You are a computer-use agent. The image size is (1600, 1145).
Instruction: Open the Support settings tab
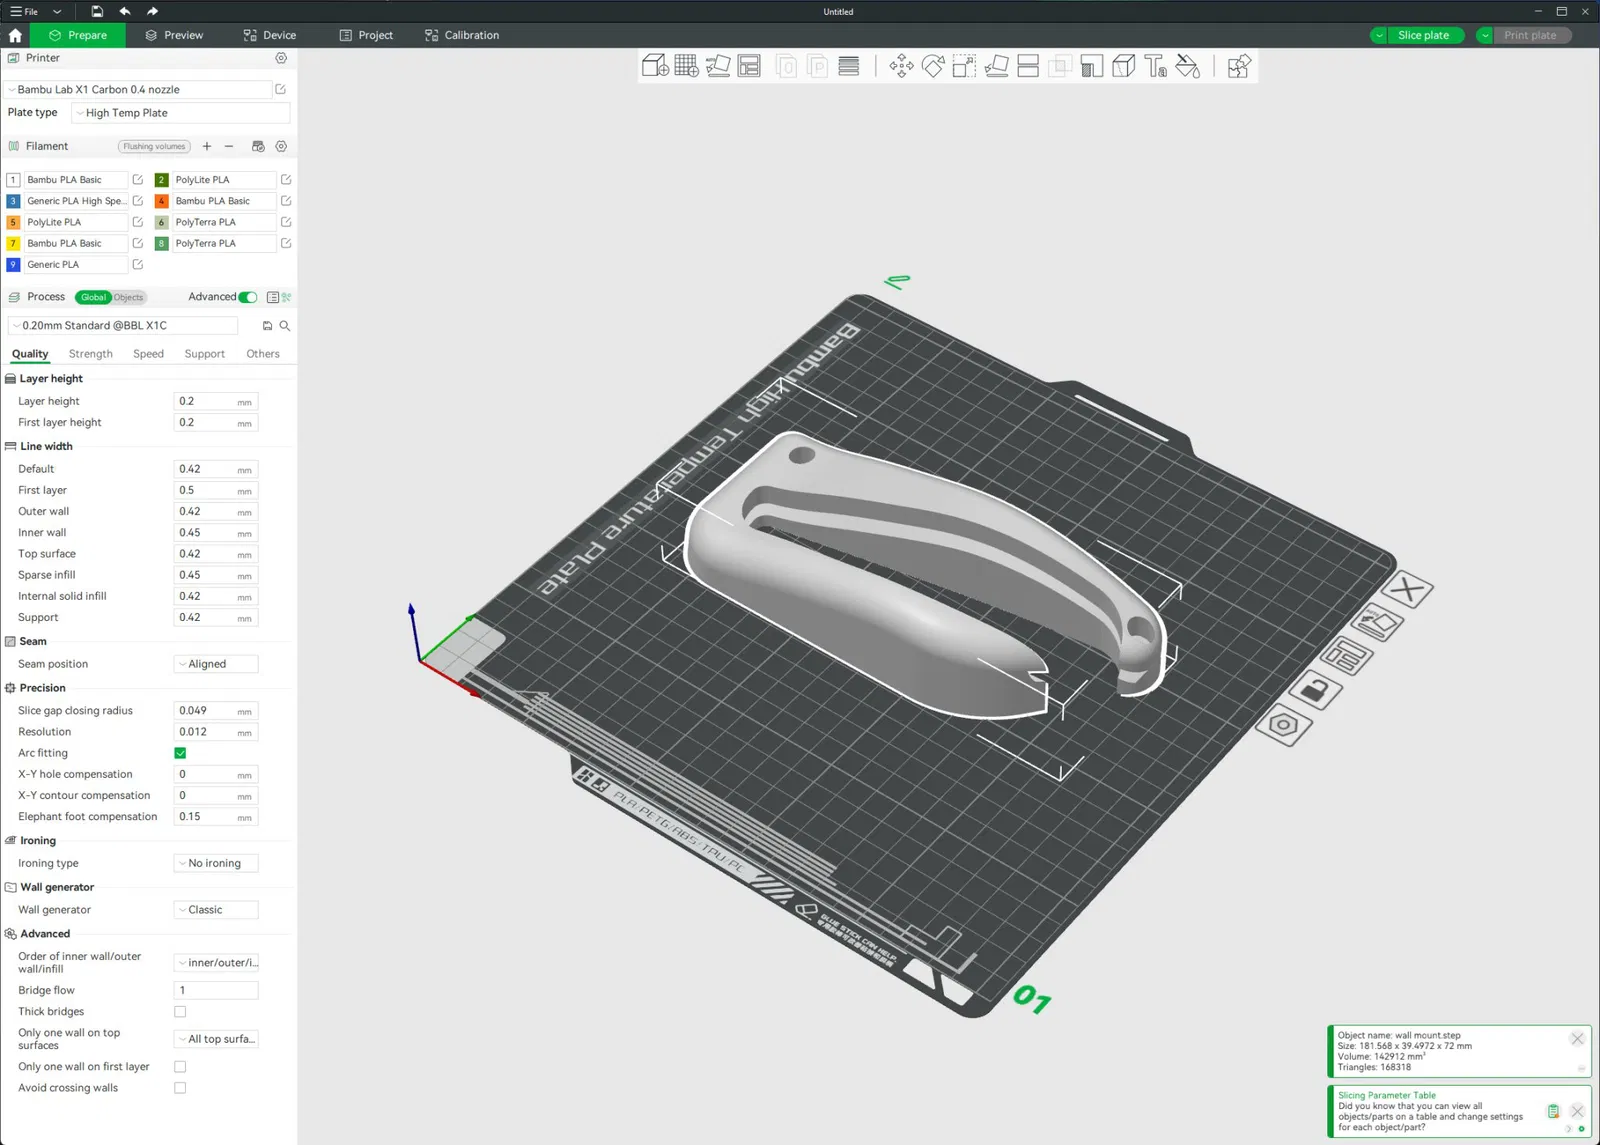coord(205,354)
